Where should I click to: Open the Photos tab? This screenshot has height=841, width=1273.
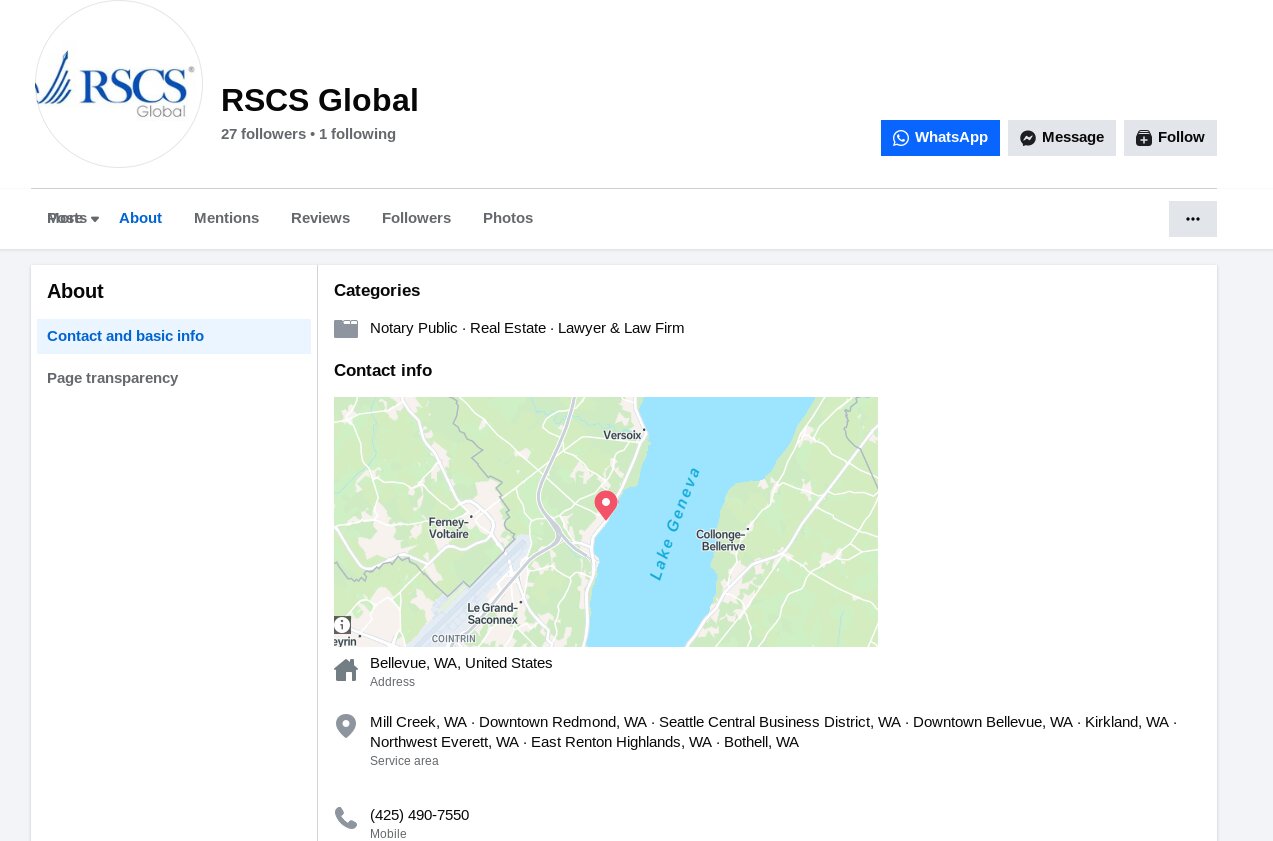(x=508, y=218)
